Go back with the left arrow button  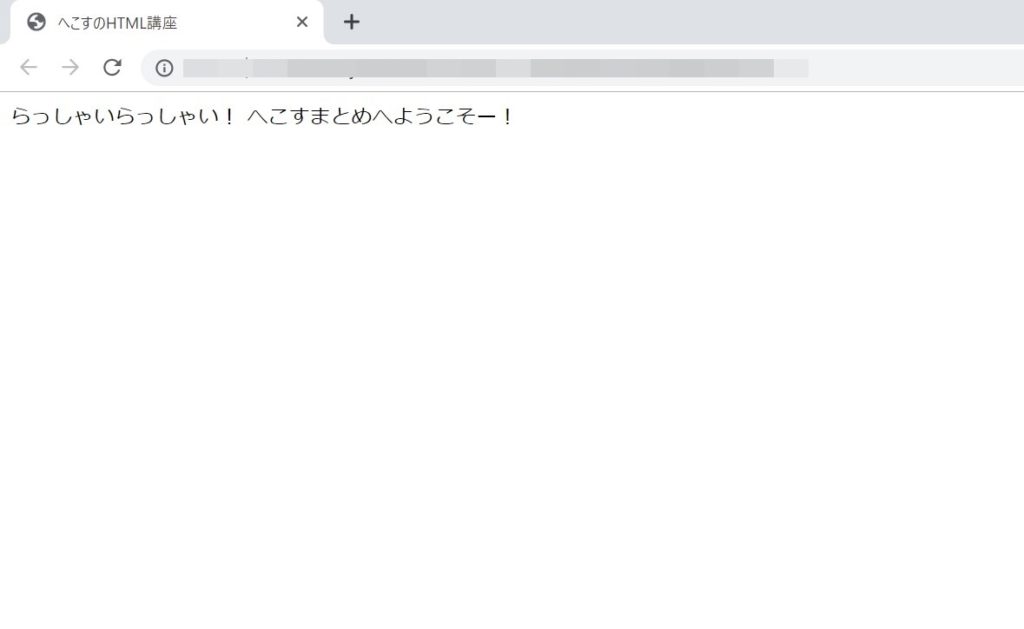29,67
